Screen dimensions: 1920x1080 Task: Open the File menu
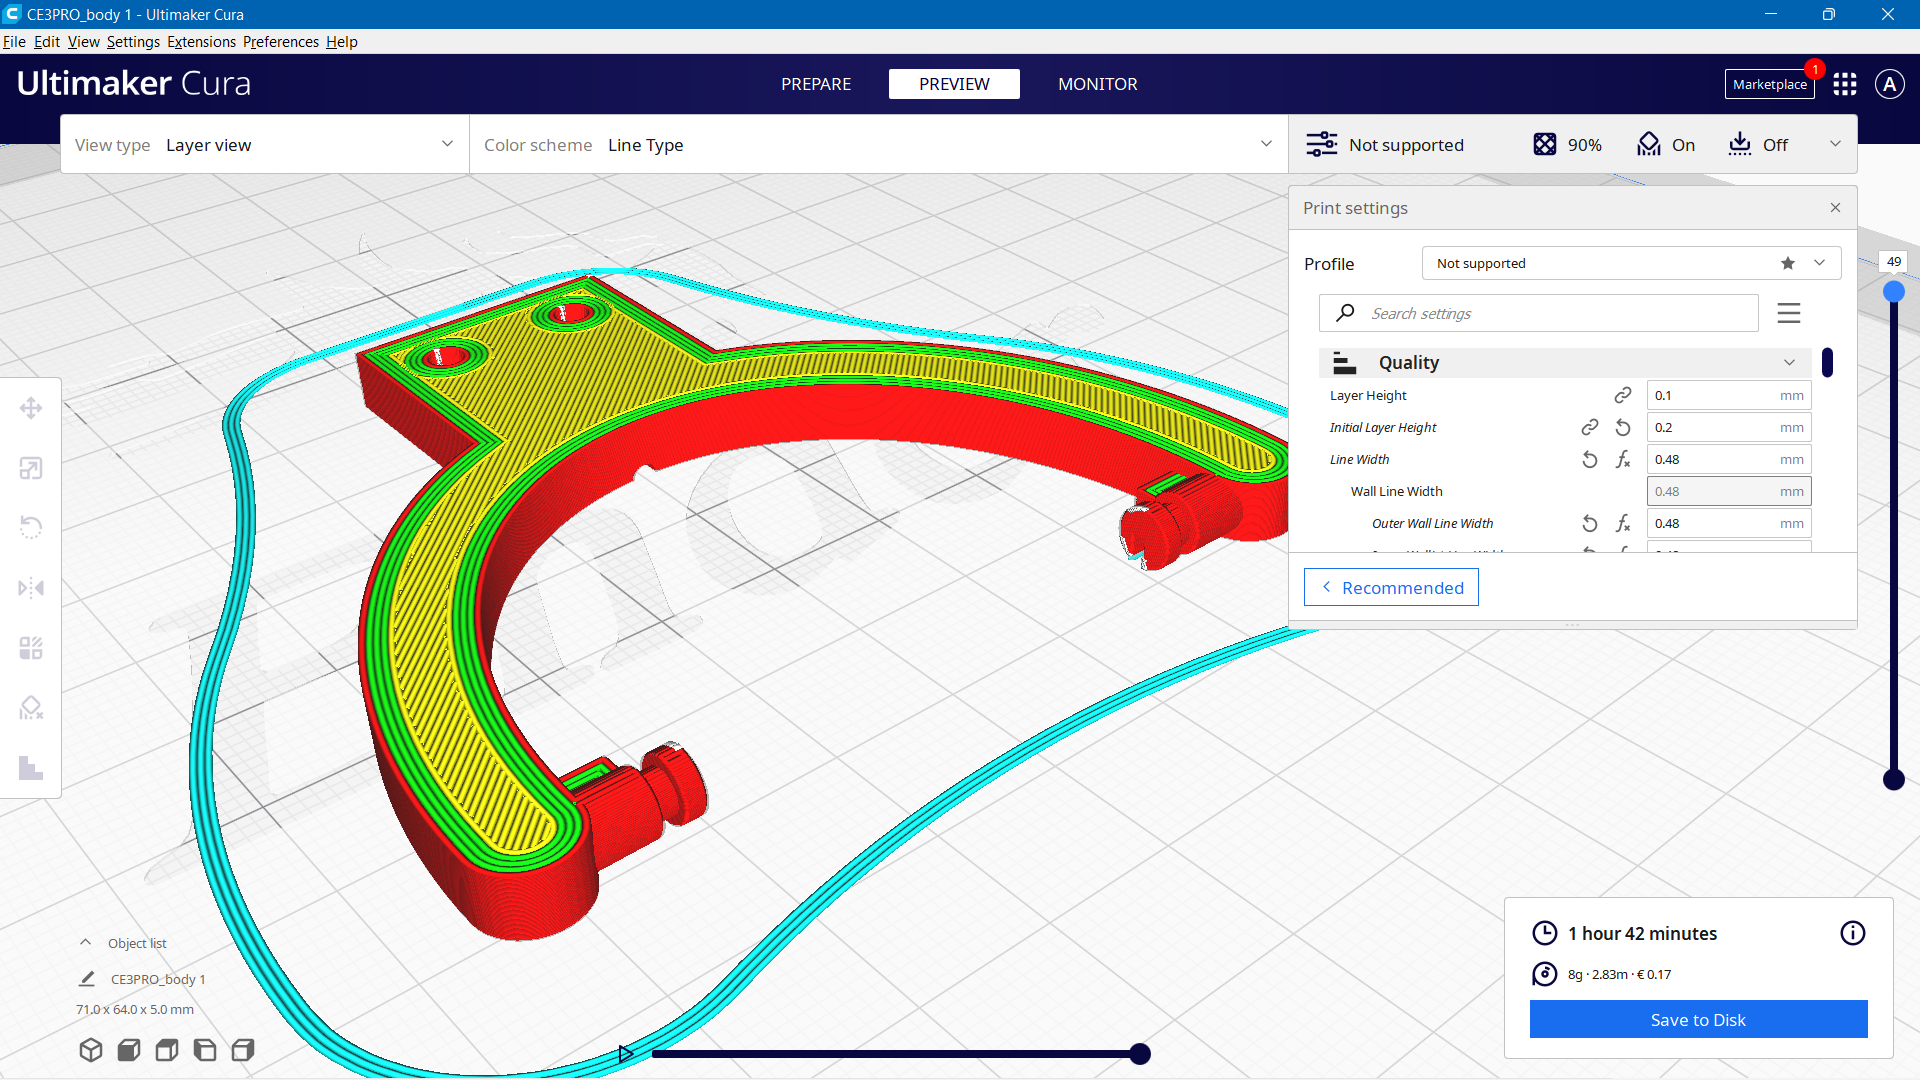[14, 42]
